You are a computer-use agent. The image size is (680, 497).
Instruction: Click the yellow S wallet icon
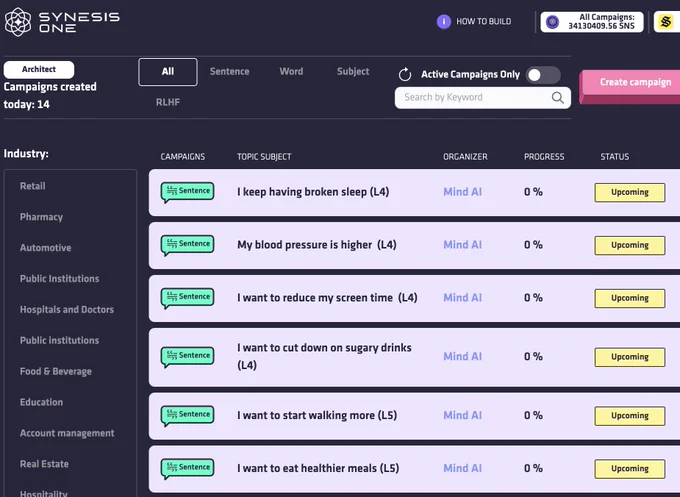pos(666,22)
